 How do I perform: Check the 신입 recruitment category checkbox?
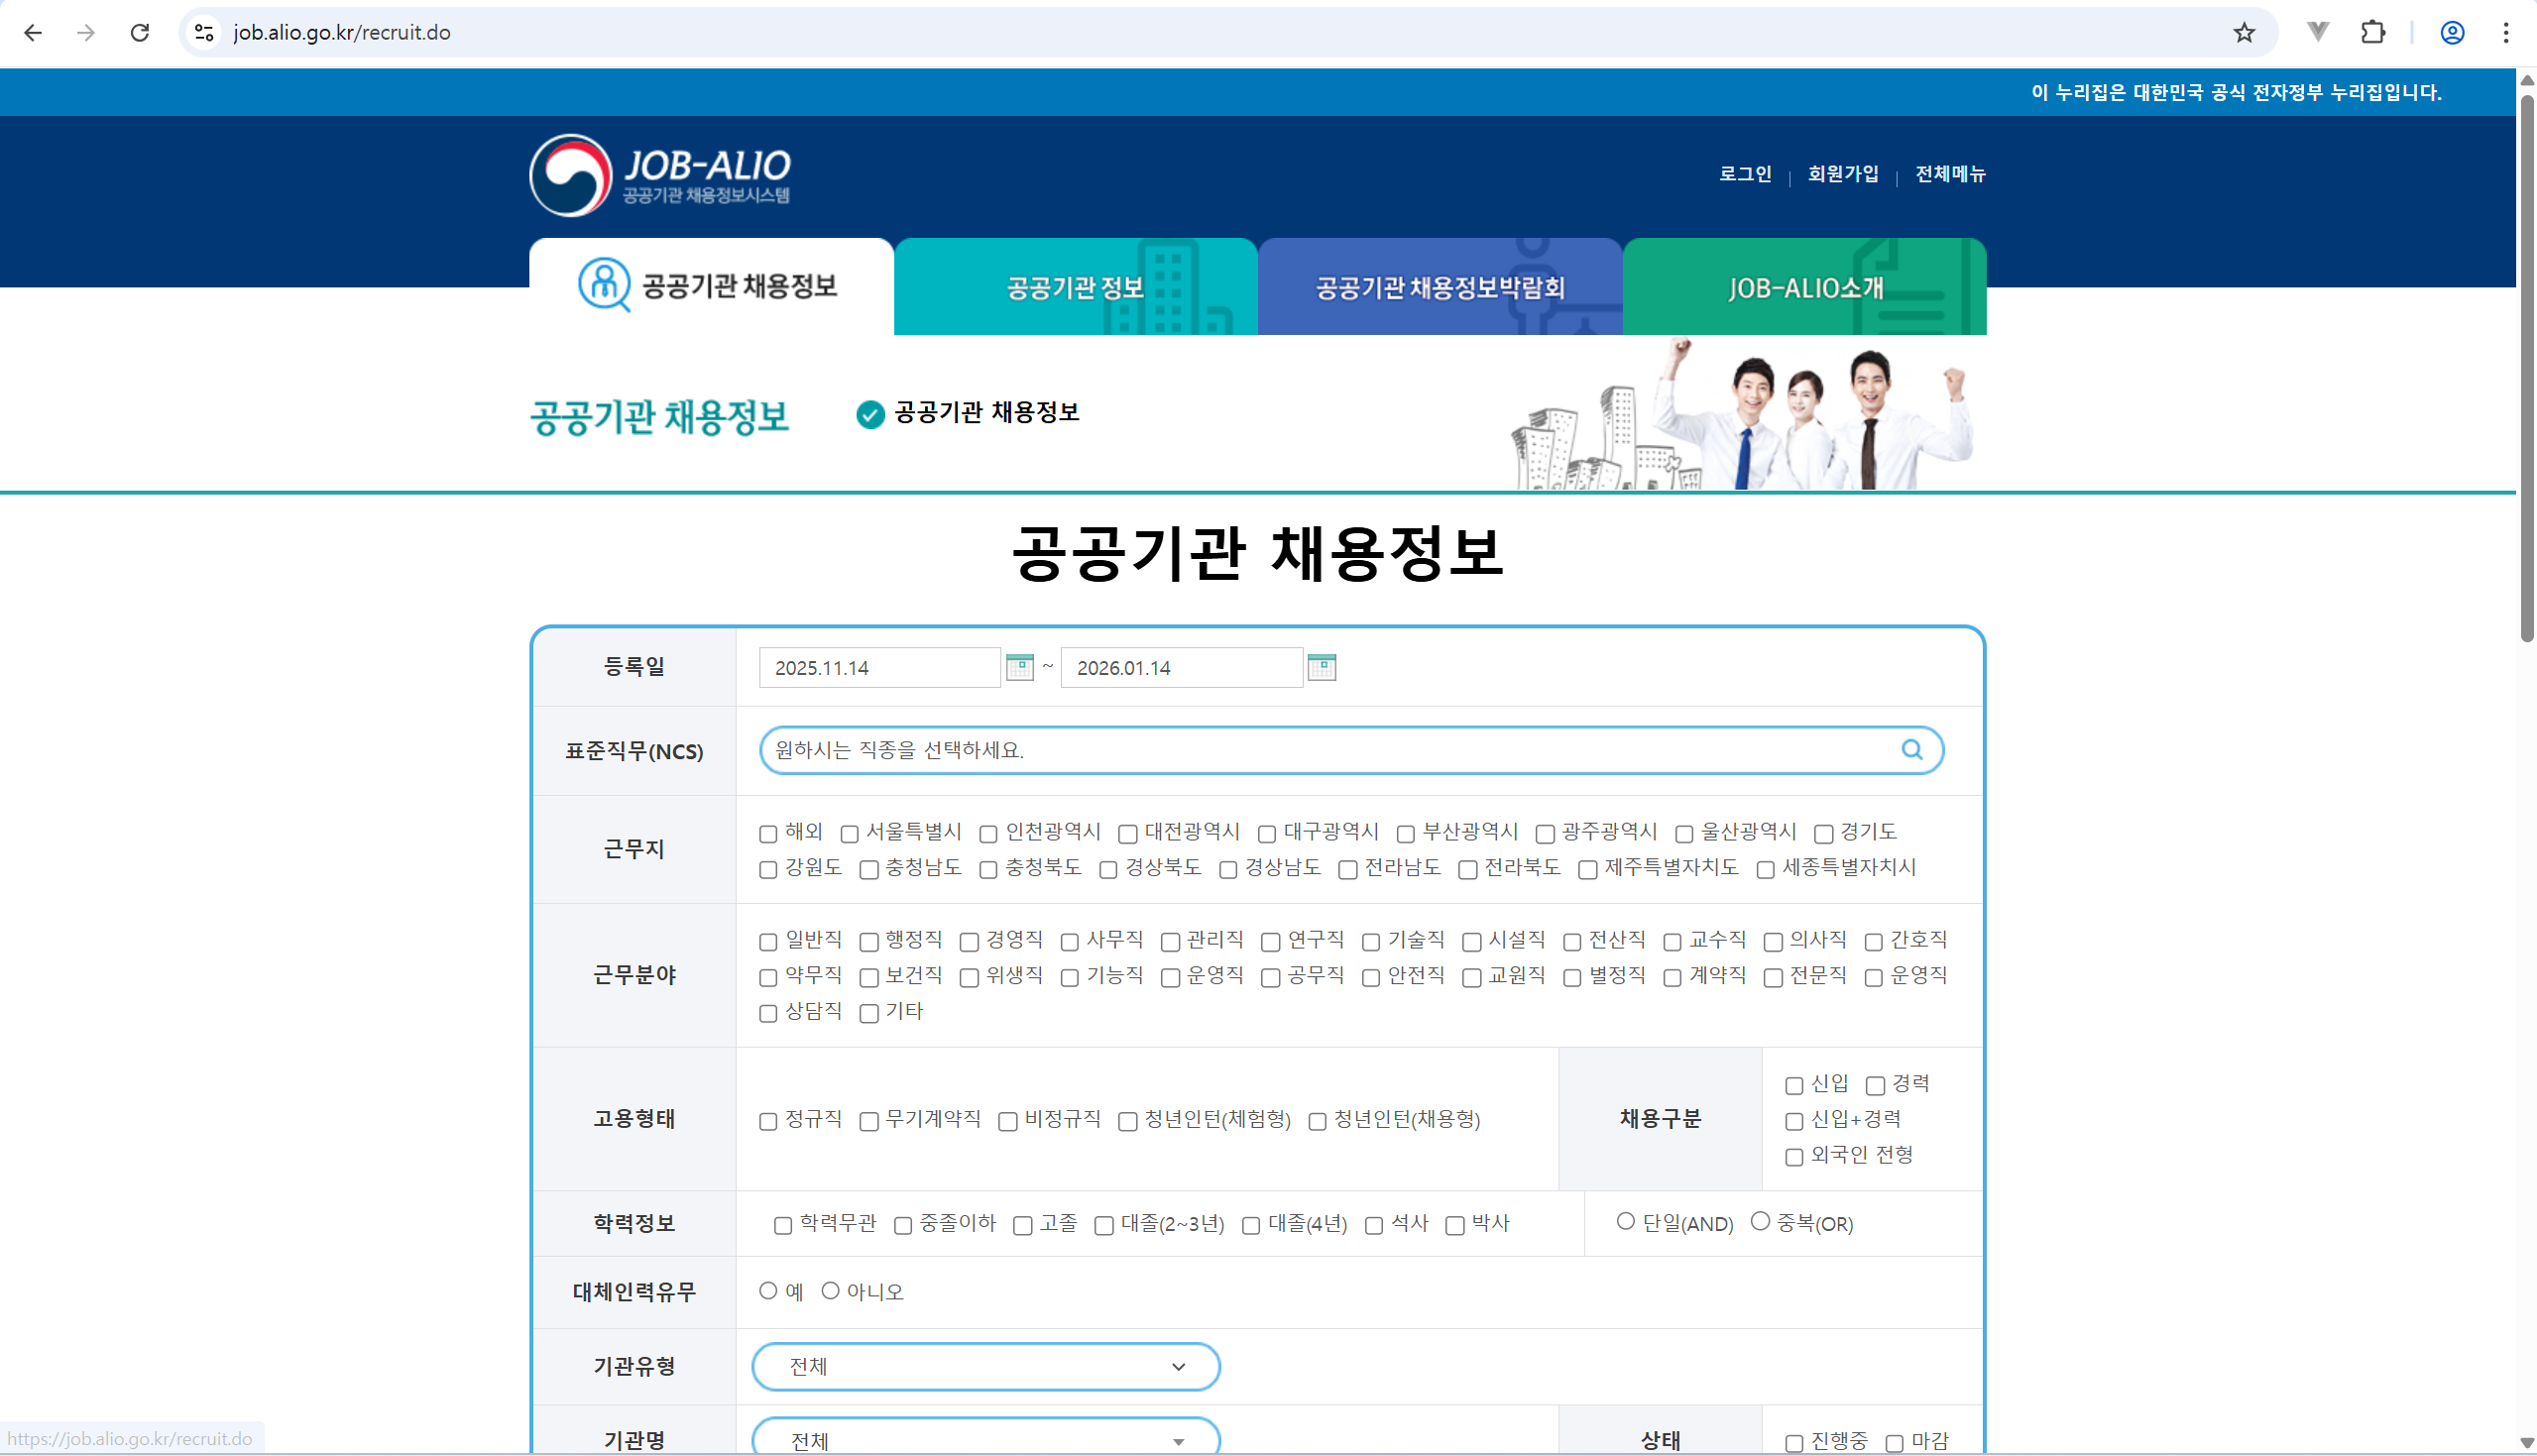[1794, 1084]
